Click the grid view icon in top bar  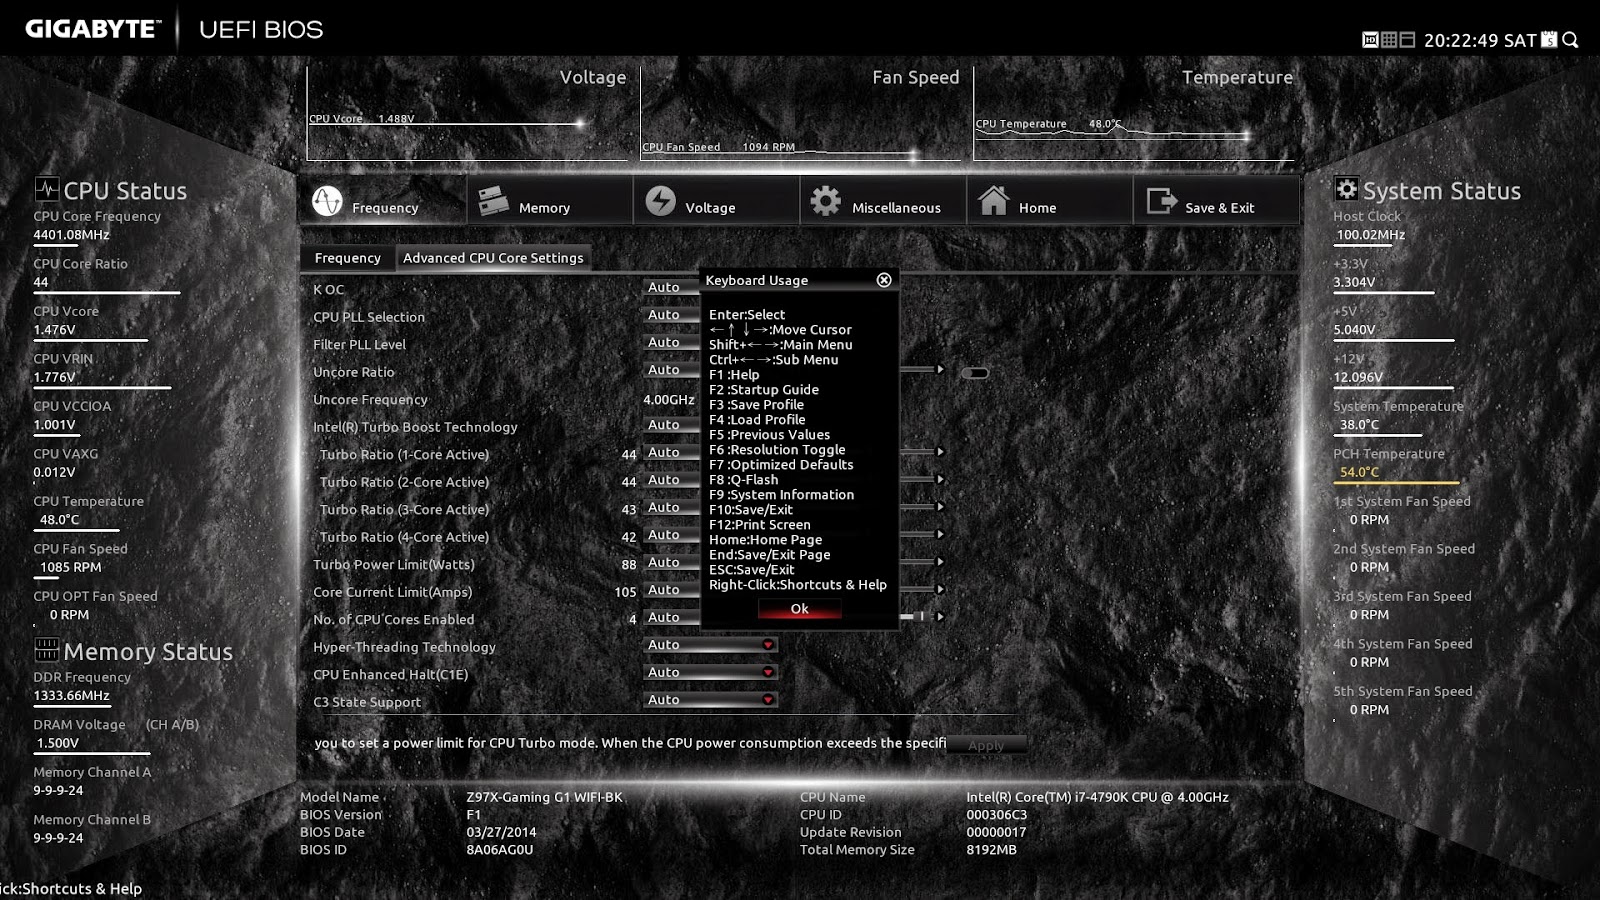point(1389,40)
